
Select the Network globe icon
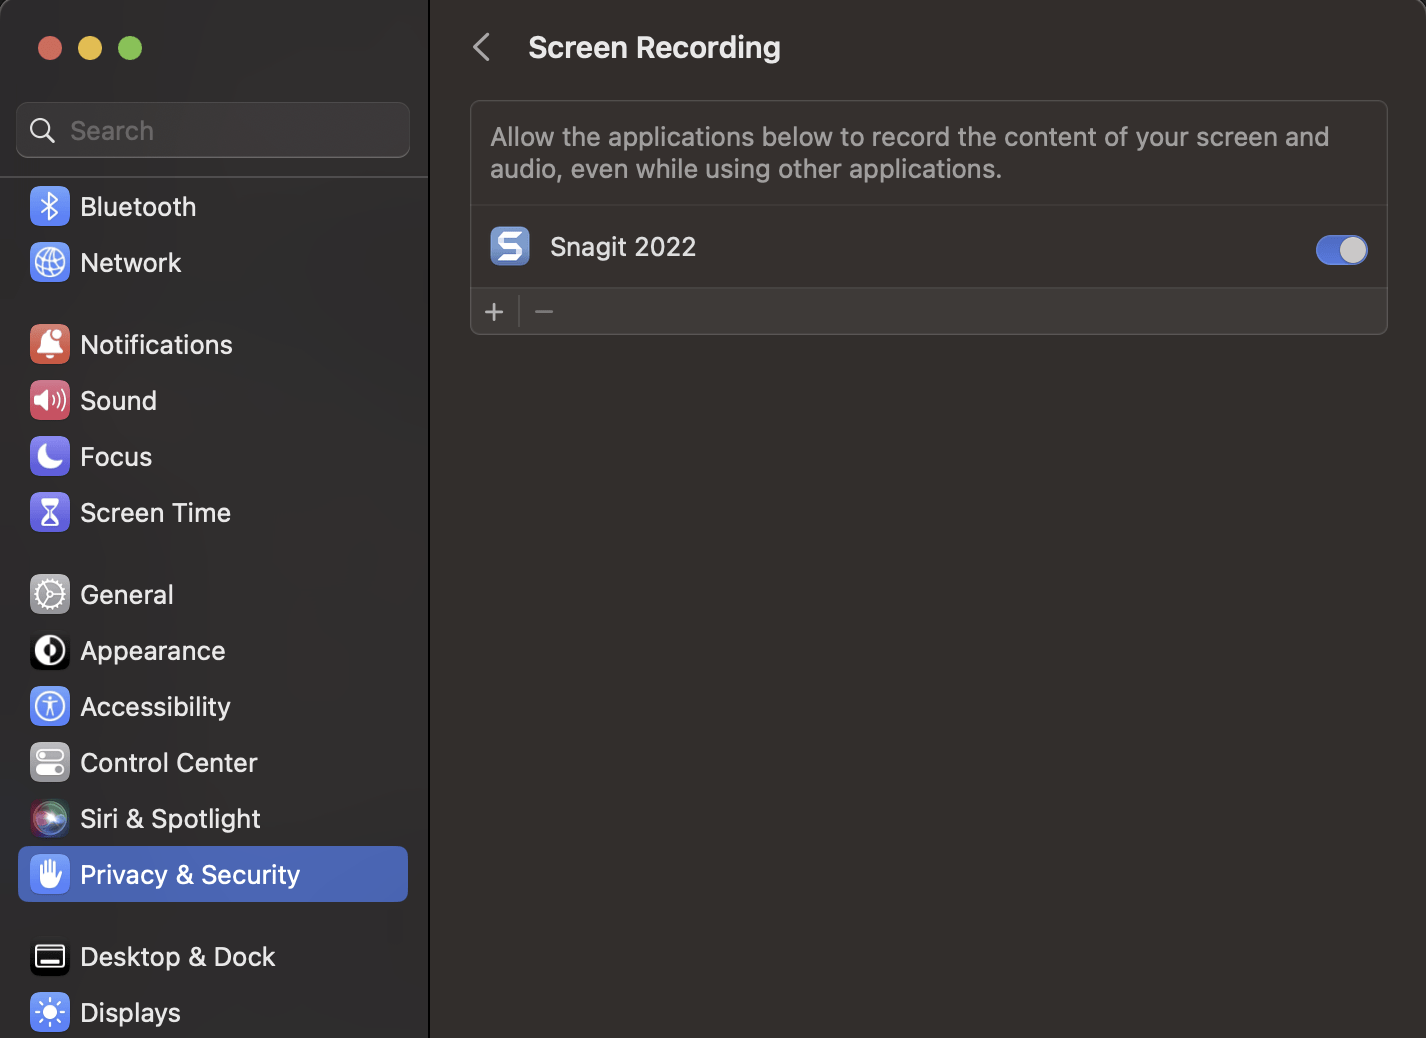(x=49, y=262)
